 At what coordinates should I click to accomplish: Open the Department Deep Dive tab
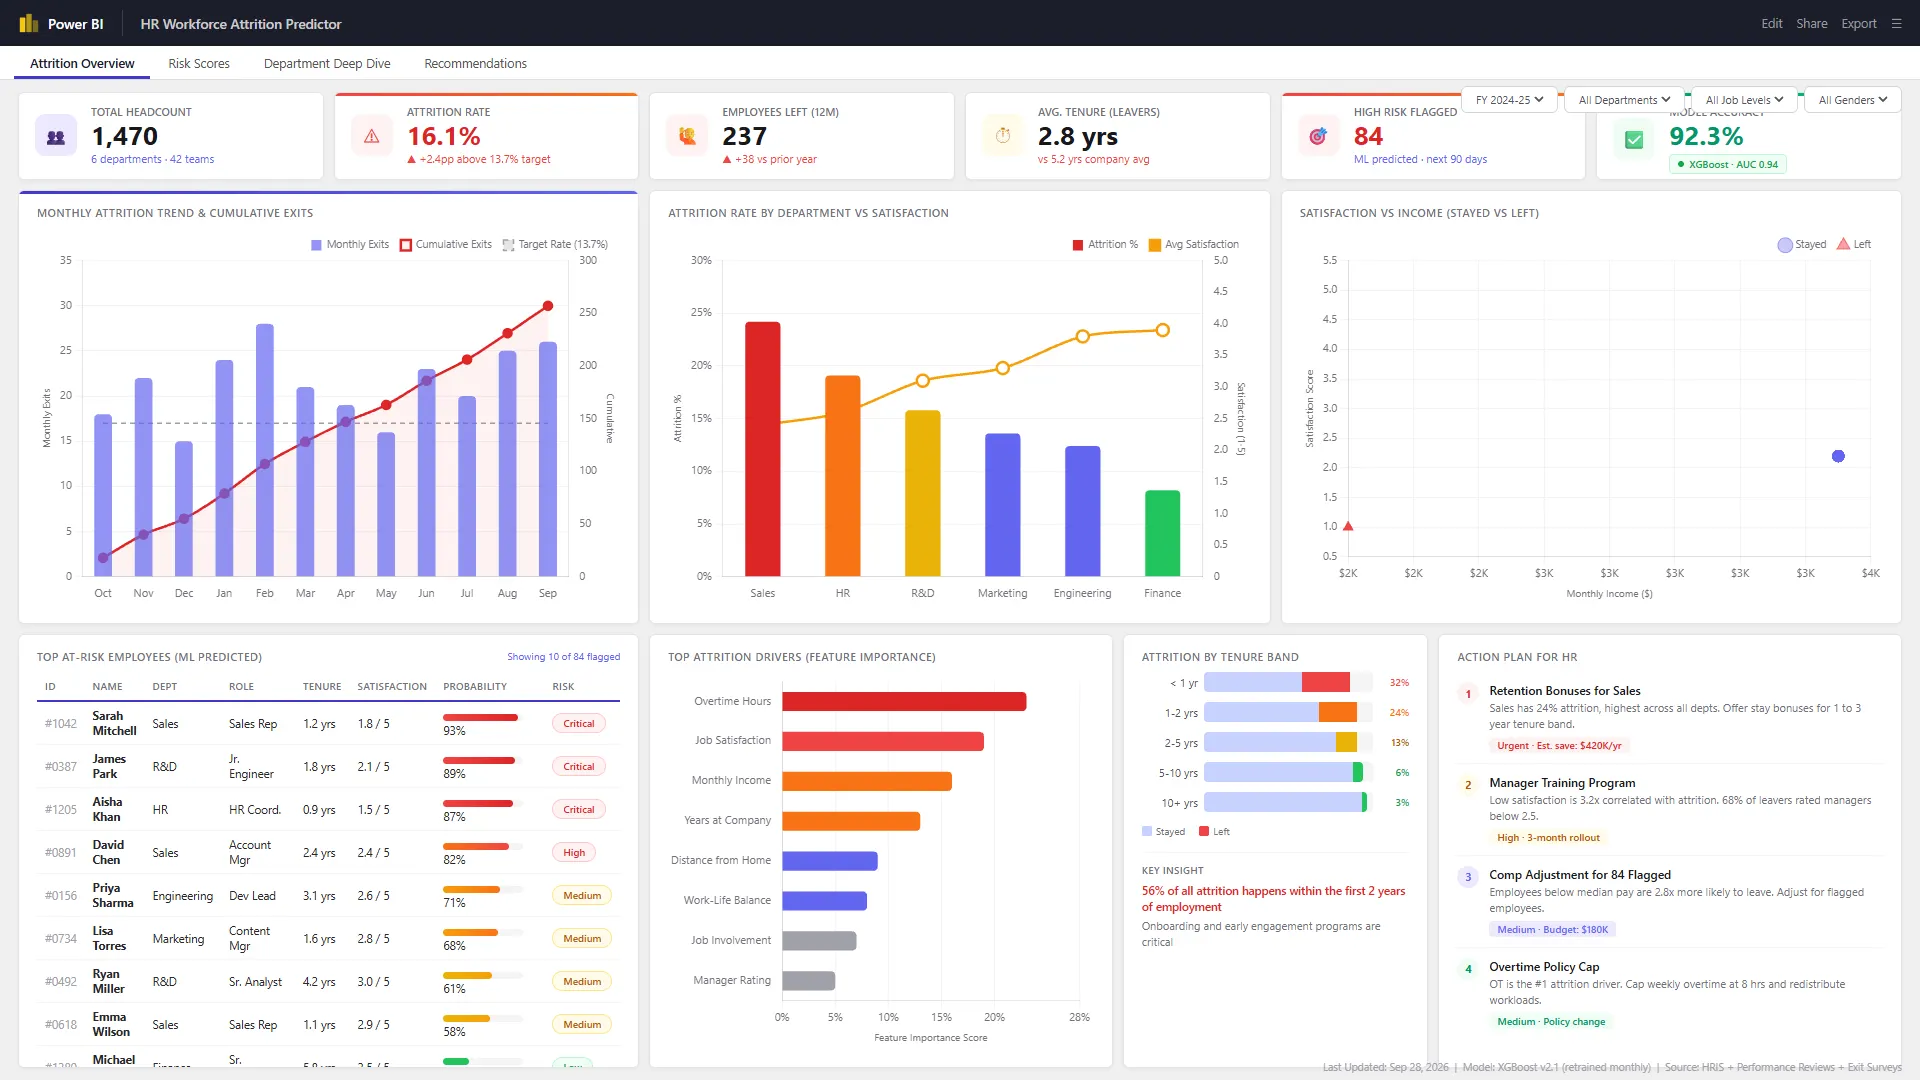tap(327, 63)
